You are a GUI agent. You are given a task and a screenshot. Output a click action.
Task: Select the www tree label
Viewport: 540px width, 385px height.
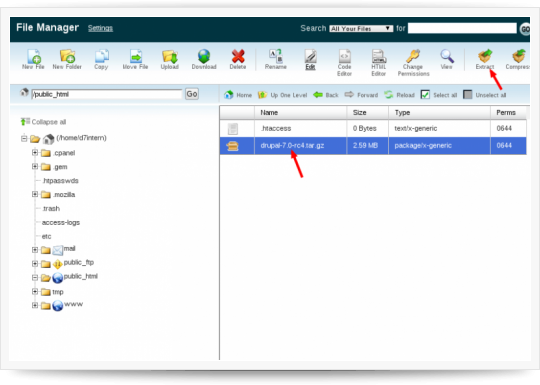pos(73,304)
